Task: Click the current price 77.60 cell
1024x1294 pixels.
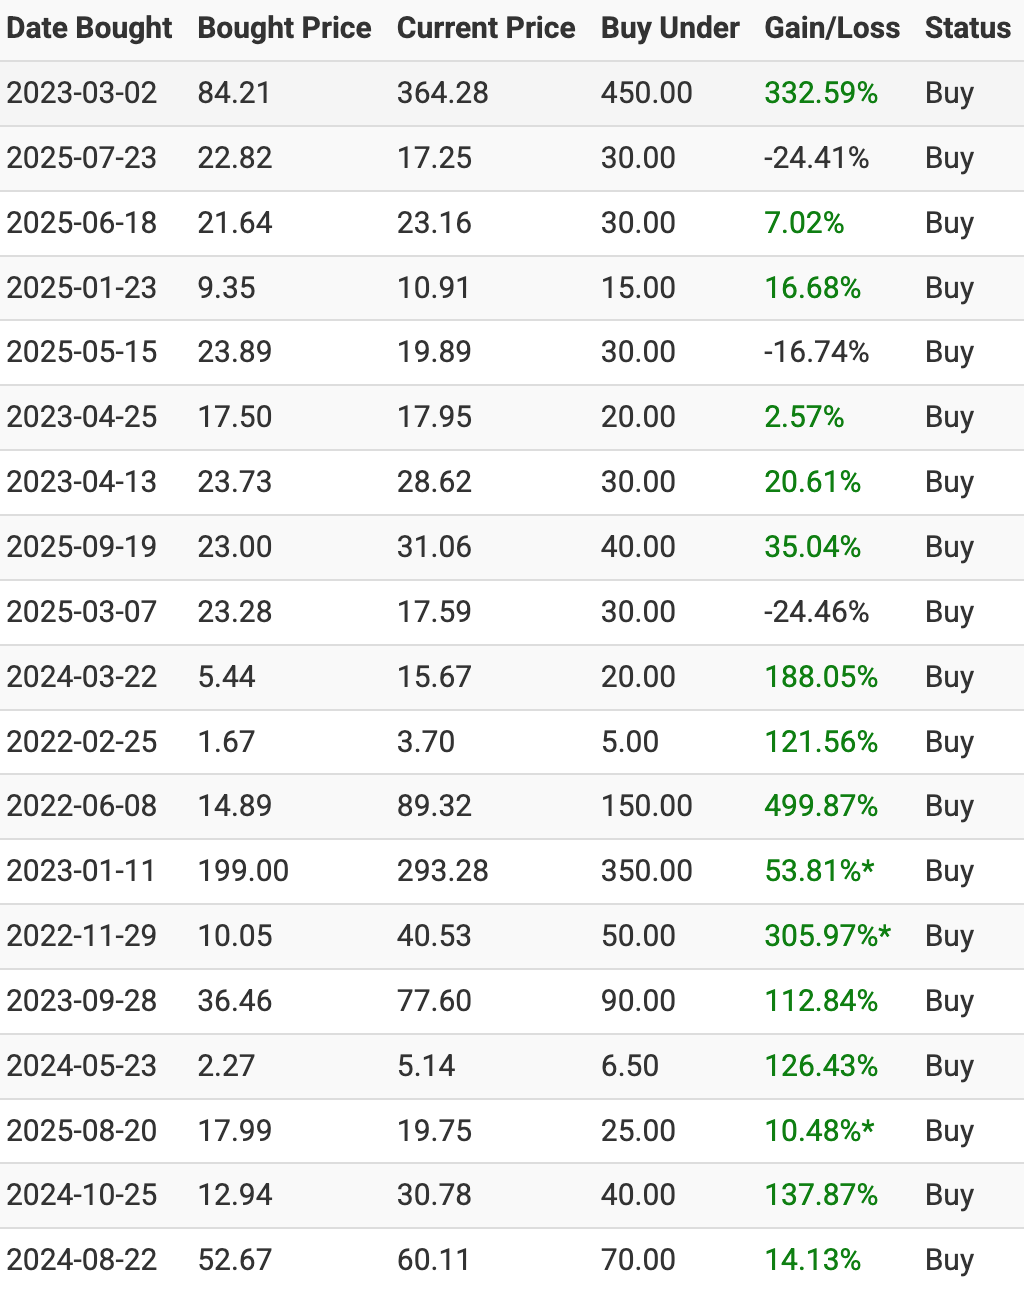Action: tap(434, 1001)
